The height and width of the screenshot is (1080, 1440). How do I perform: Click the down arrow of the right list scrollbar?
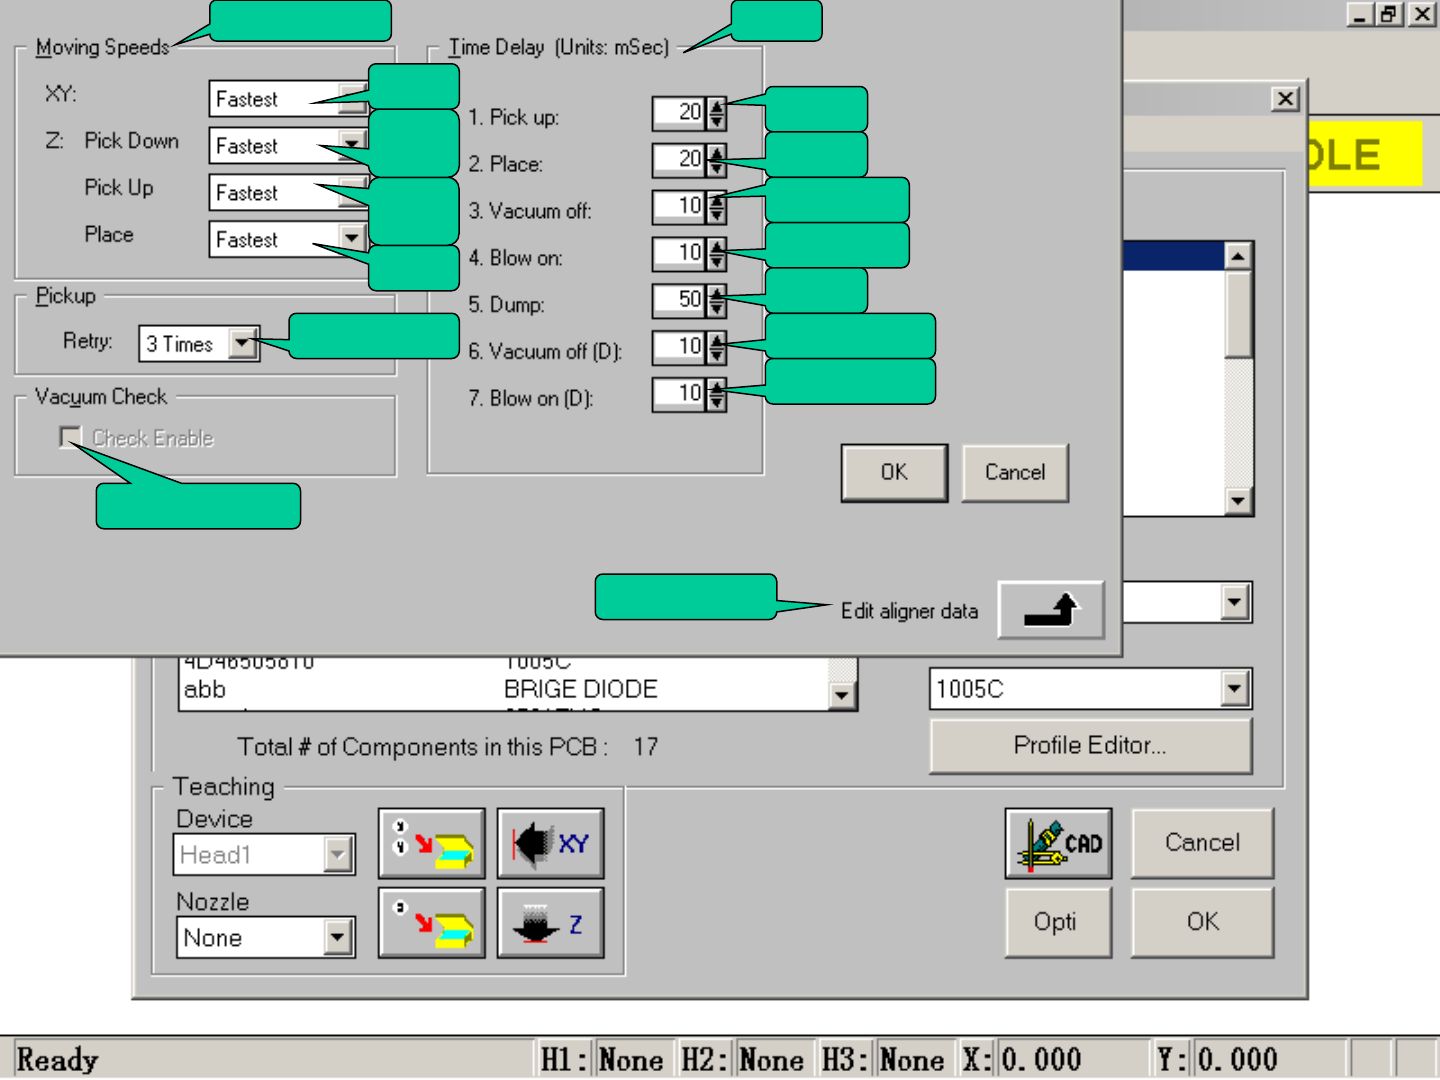coord(1238,501)
